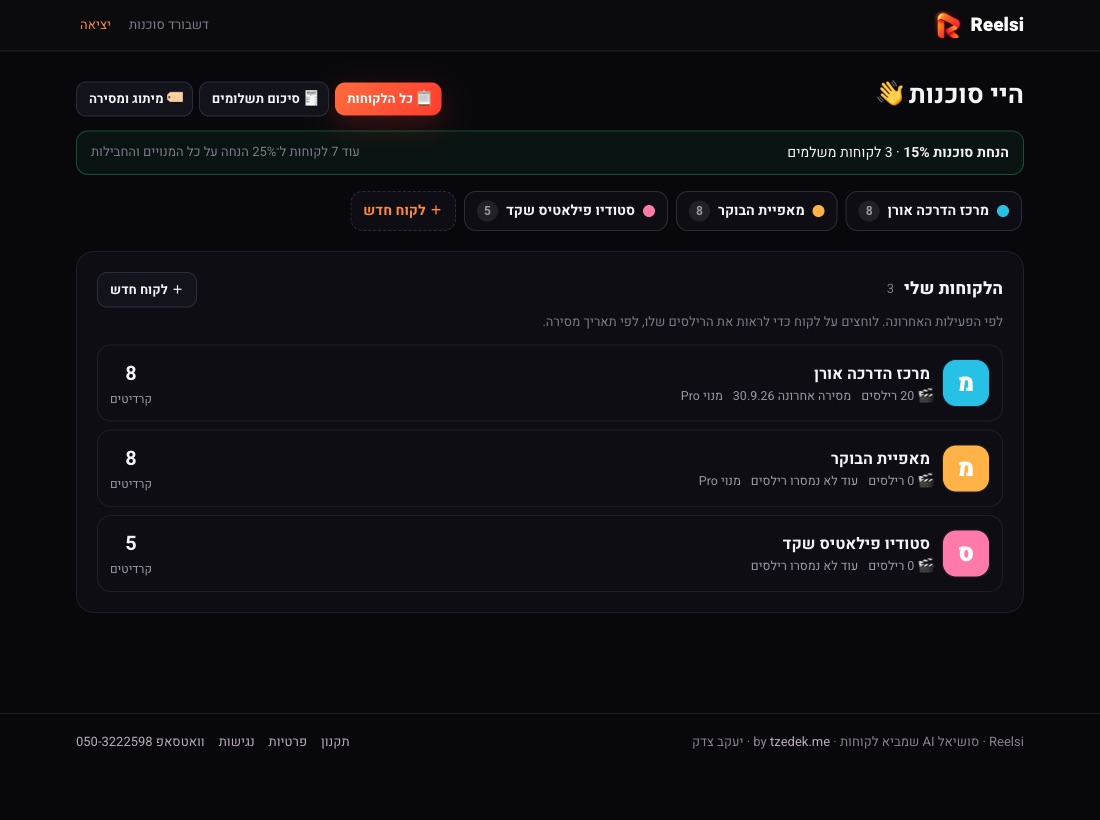
Task: Click the הנחת סוכנות 15% banner text
Action: (x=955, y=152)
